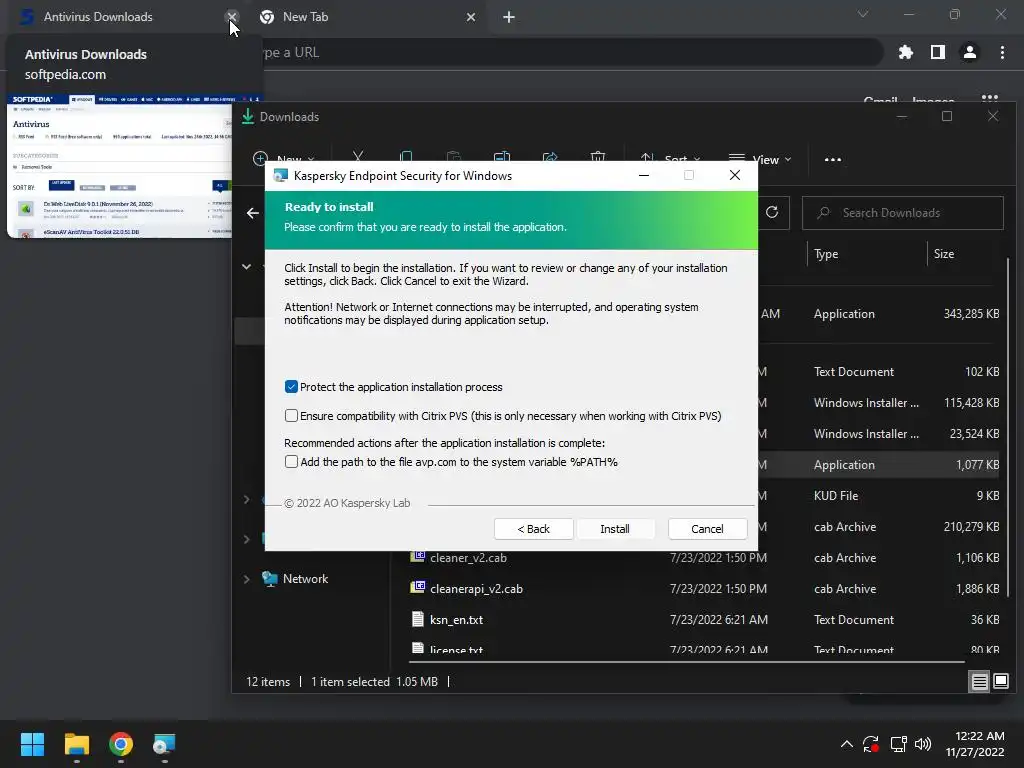Viewport: 1024px width, 768px height.
Task: Click Install to begin Kaspersky installation
Action: point(615,529)
